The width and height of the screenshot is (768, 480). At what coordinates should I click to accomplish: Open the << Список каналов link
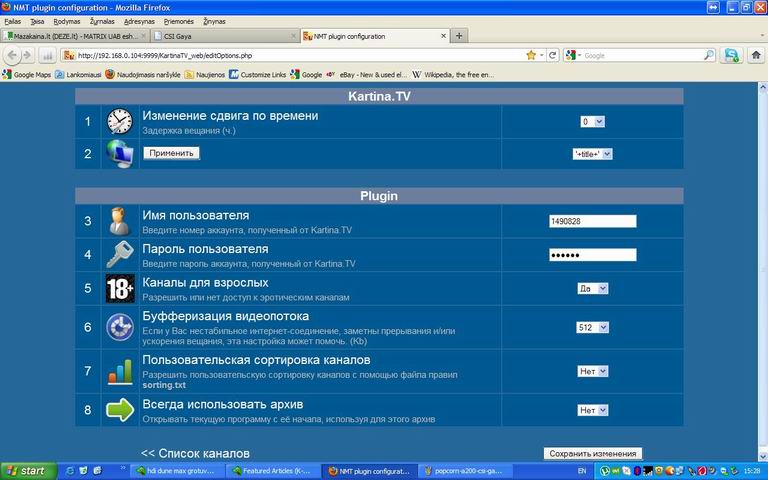tap(195, 454)
